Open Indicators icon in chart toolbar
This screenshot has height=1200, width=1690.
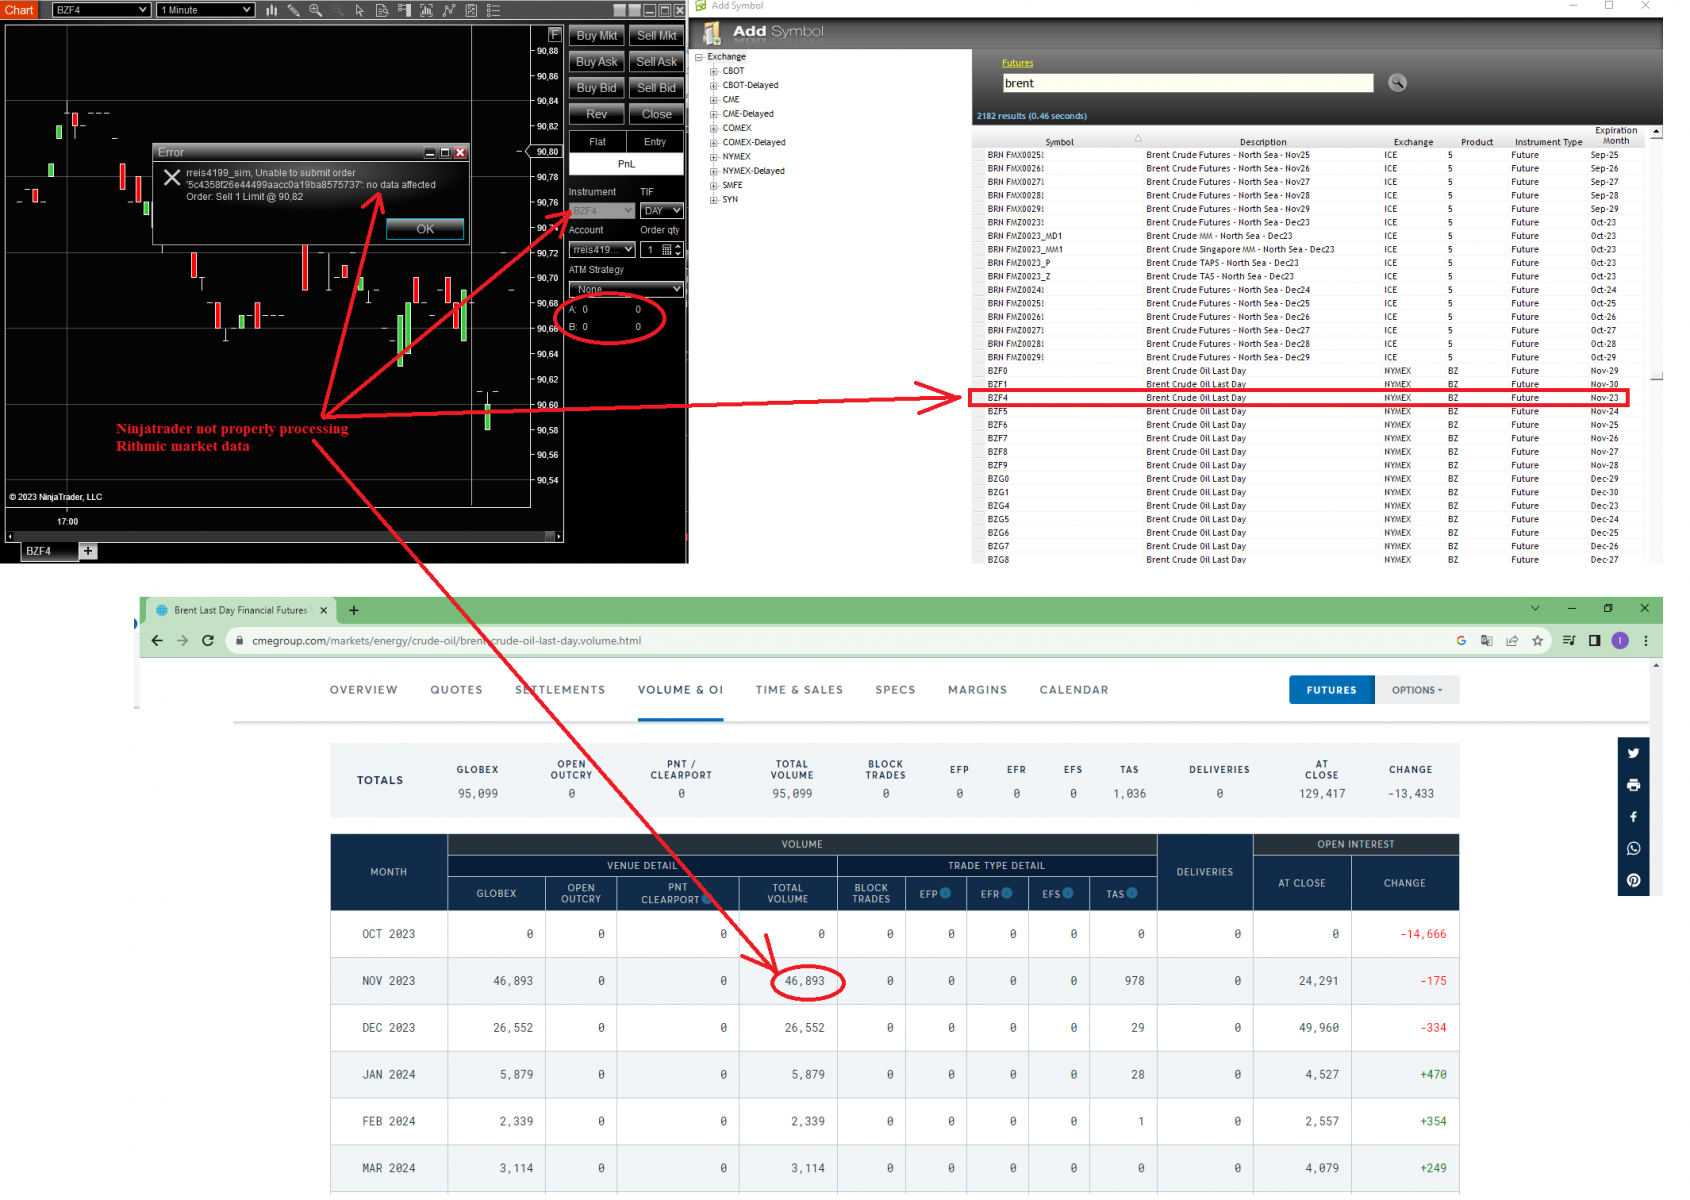coord(449,10)
